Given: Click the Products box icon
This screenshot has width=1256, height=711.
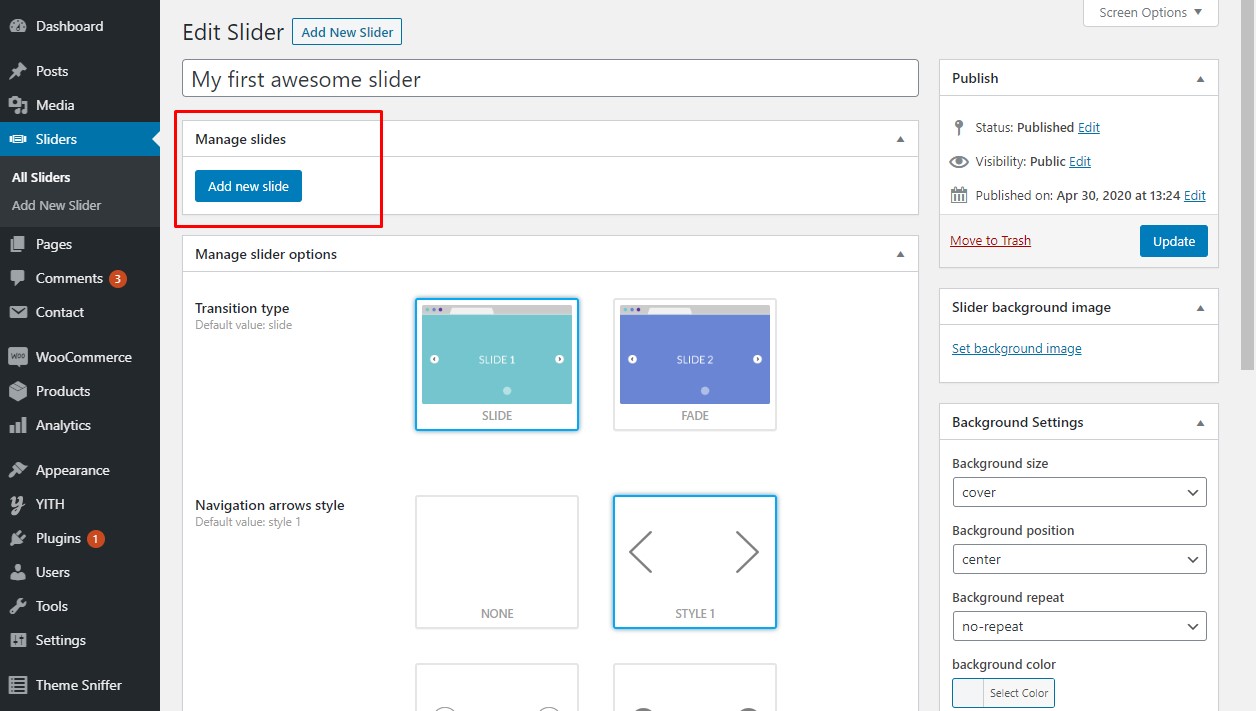Looking at the screenshot, I should tap(18, 391).
